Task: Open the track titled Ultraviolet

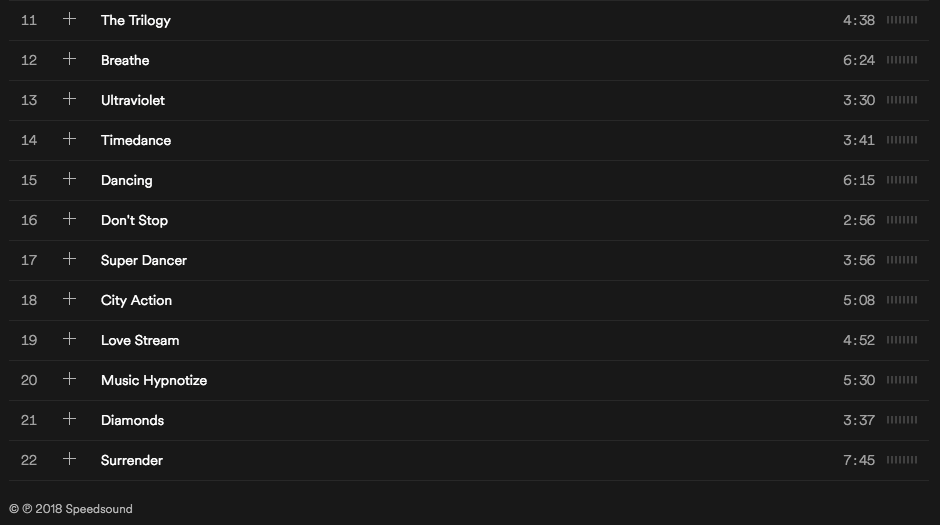Action: click(132, 100)
